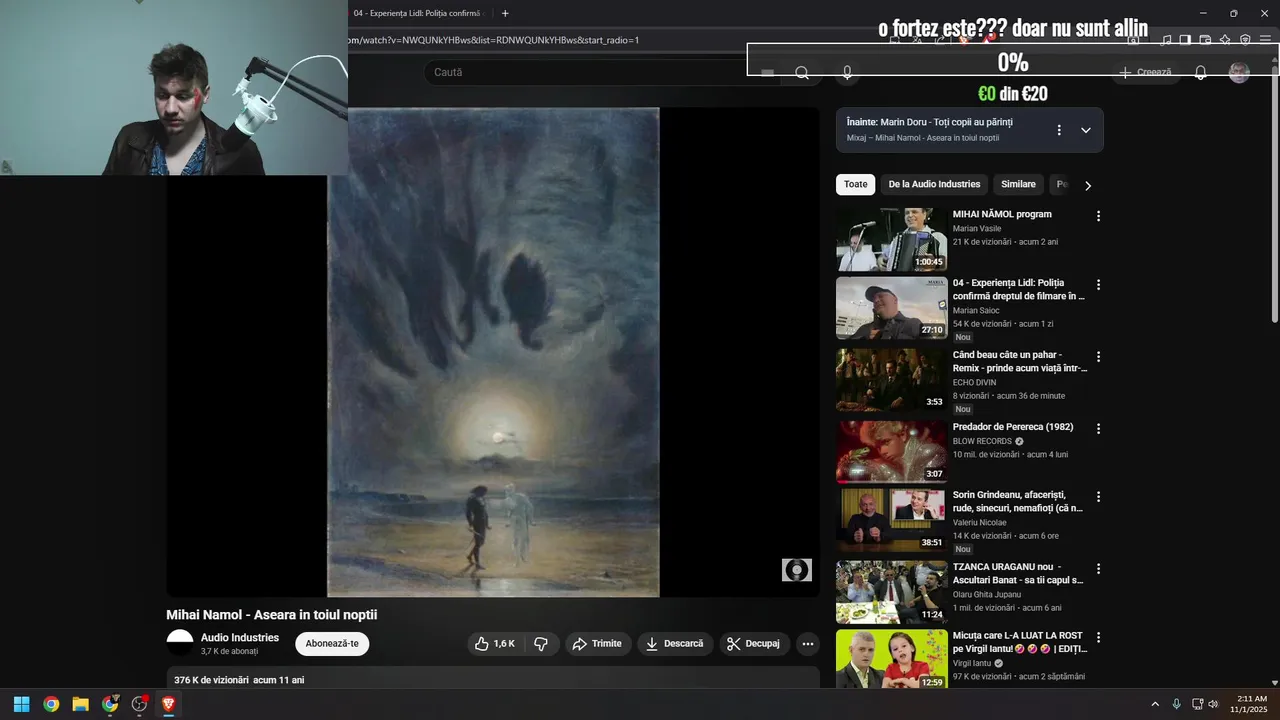Like the video with thumbs-up 1,6 K
The height and width of the screenshot is (720, 1280).
click(x=496, y=644)
